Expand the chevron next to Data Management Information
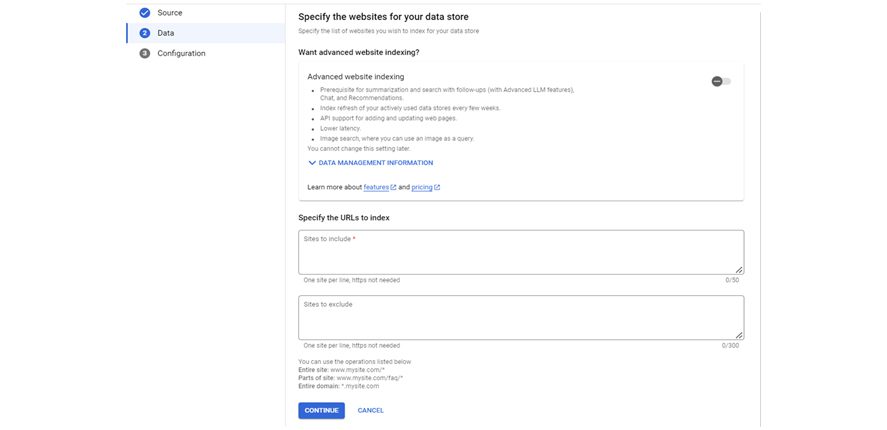This screenshot has width=887, height=430. click(311, 162)
